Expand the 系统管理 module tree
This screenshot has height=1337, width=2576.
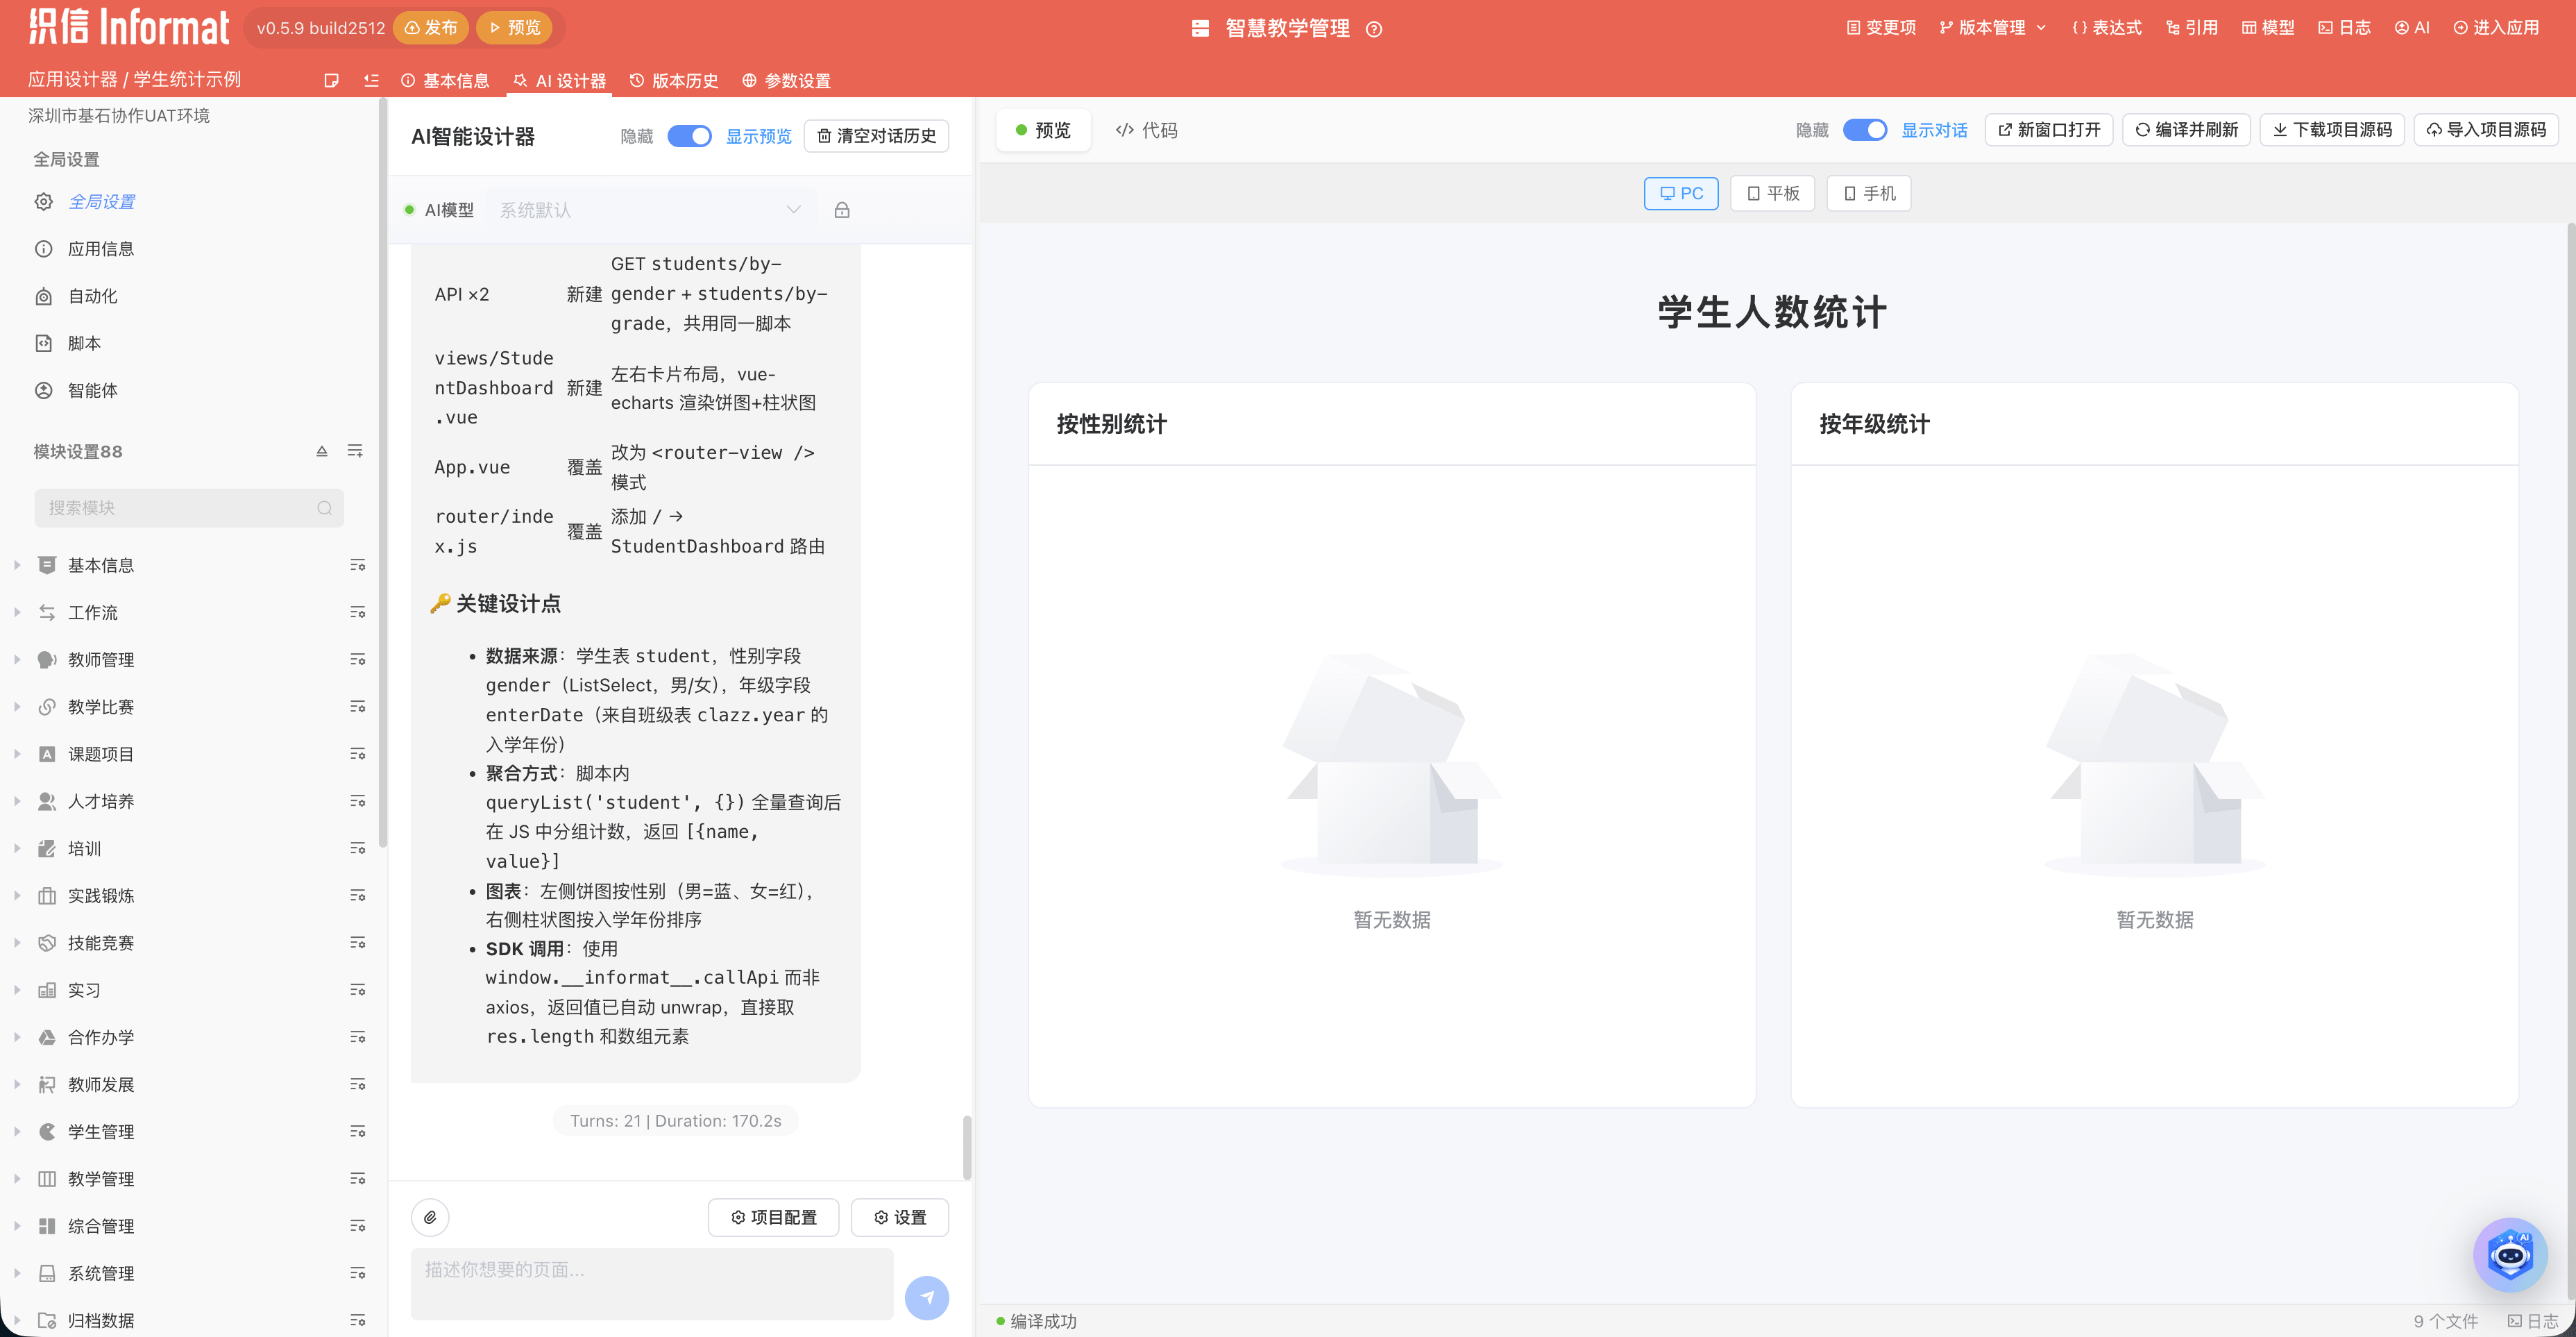17,1273
